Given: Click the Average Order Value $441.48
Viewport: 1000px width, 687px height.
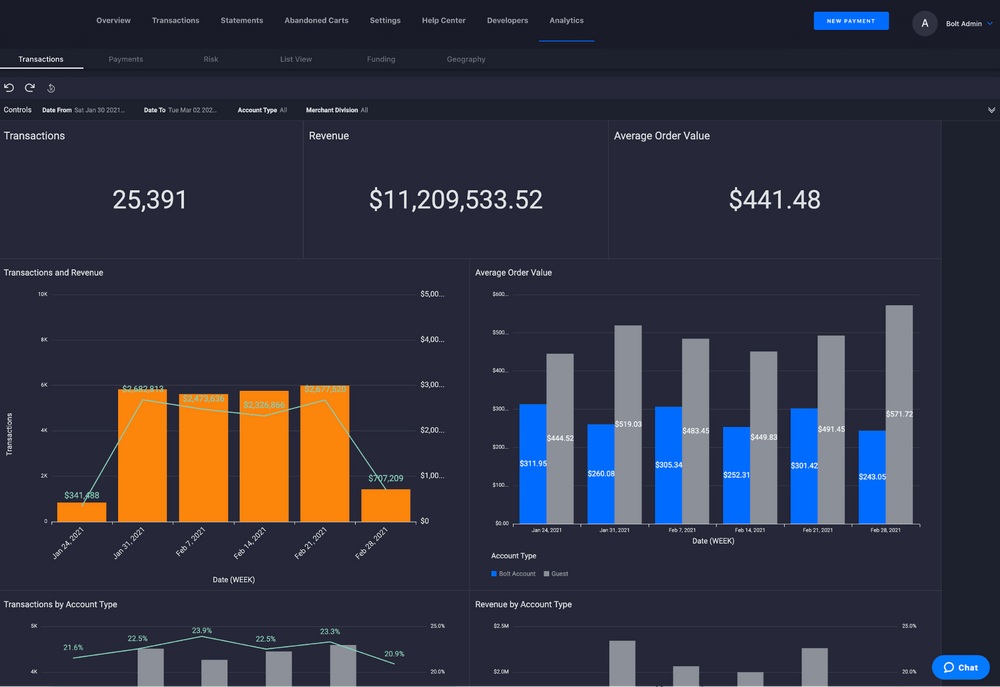Looking at the screenshot, I should point(774,200).
